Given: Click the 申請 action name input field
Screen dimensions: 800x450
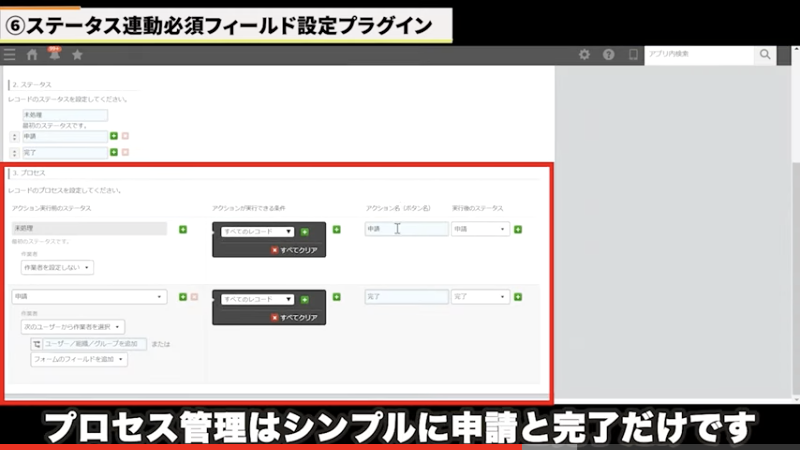Looking at the screenshot, I should 406,229.
